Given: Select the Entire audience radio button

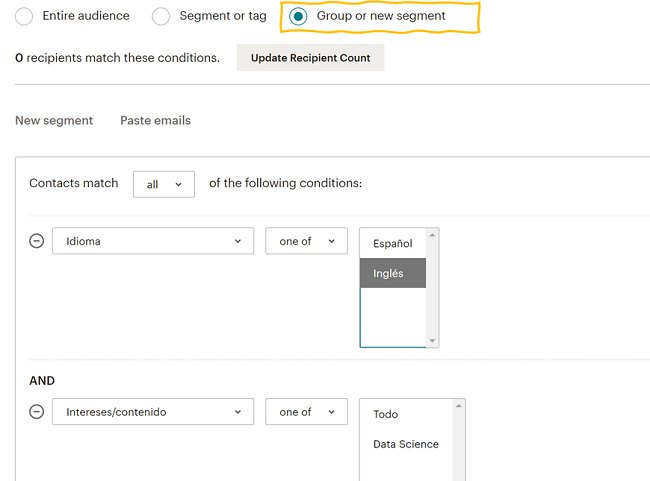Looking at the screenshot, I should [24, 17].
